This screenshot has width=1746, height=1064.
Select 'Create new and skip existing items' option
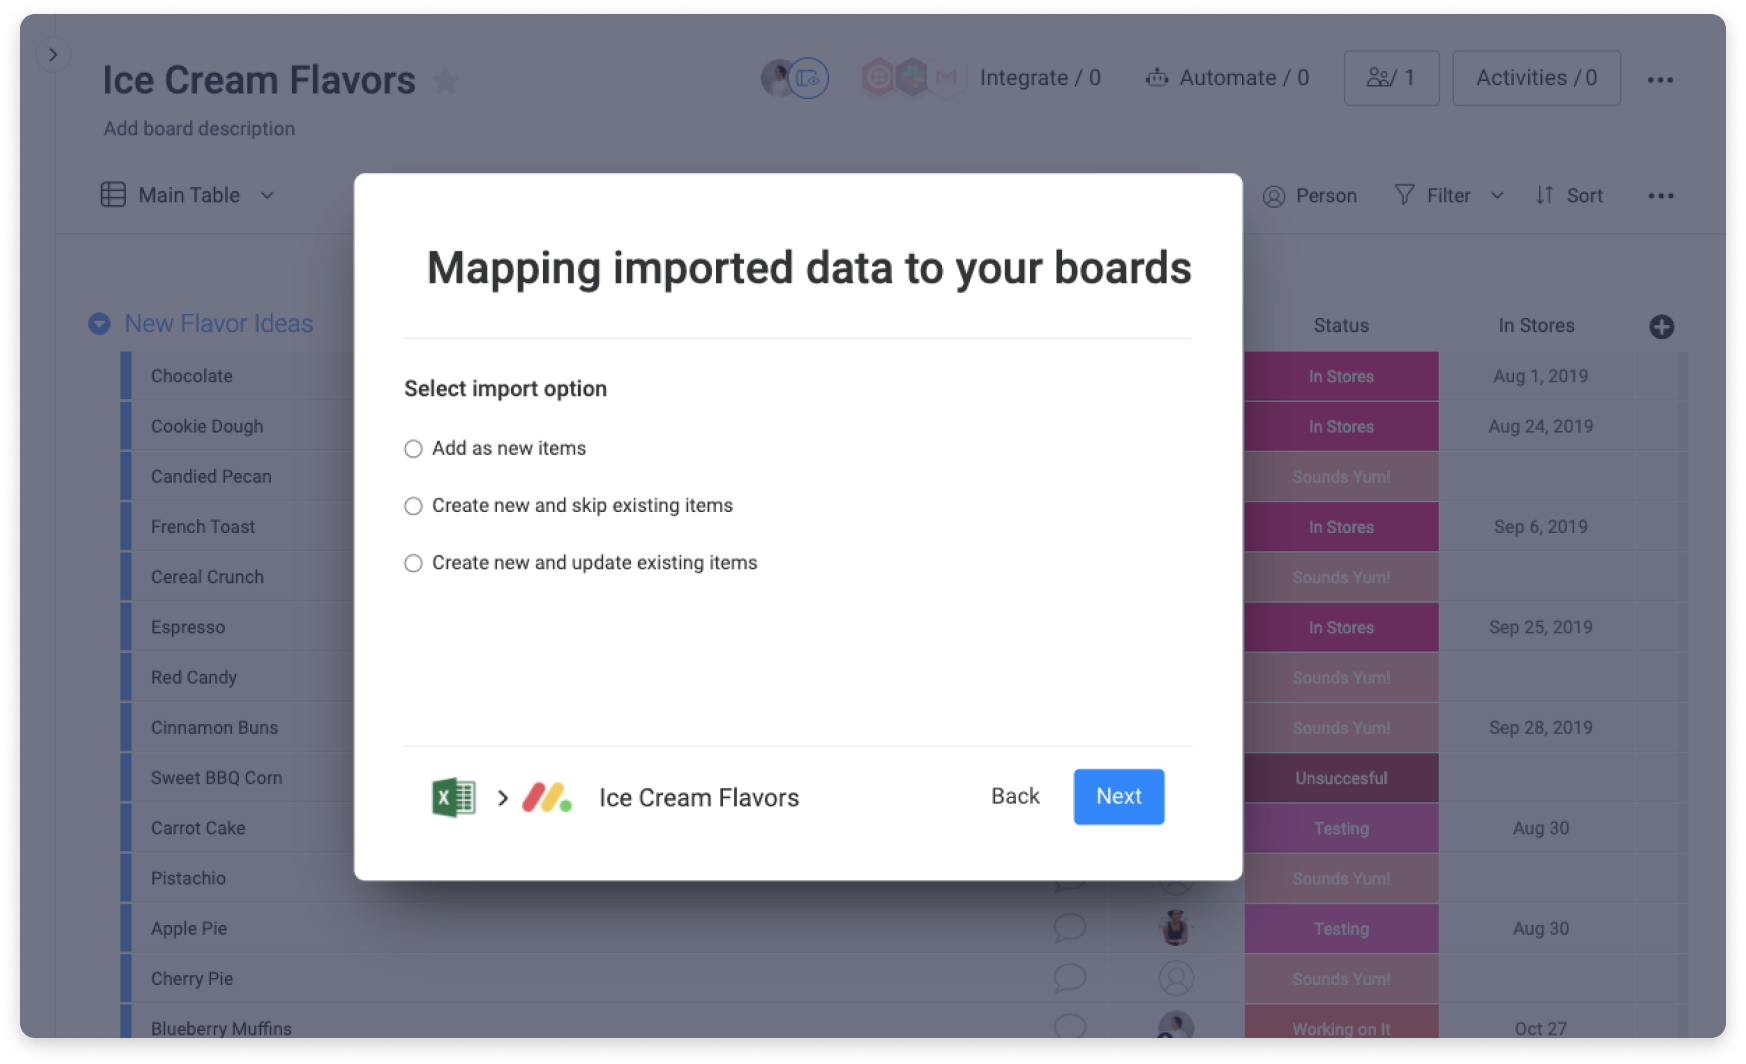point(413,506)
